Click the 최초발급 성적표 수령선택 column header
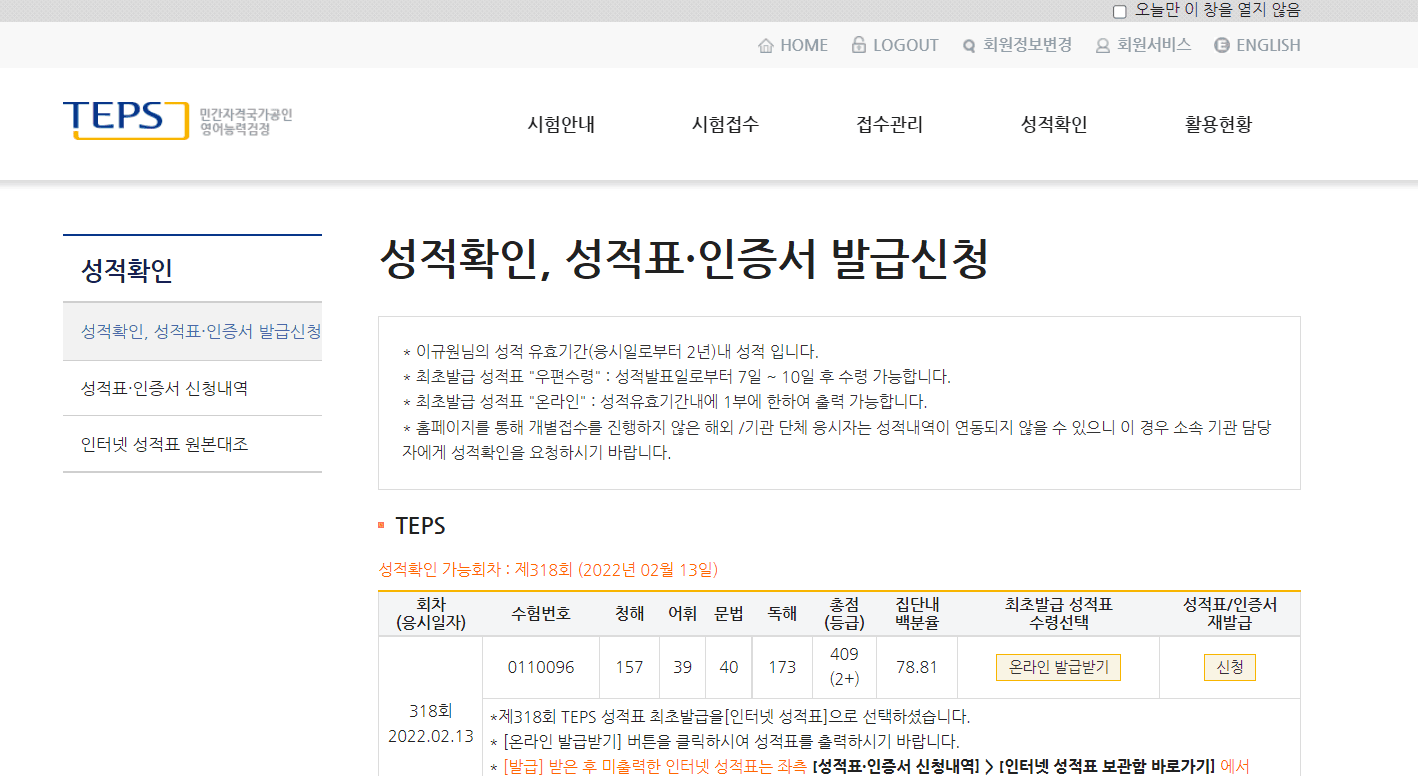Image resolution: width=1418 pixels, height=776 pixels. click(1058, 614)
